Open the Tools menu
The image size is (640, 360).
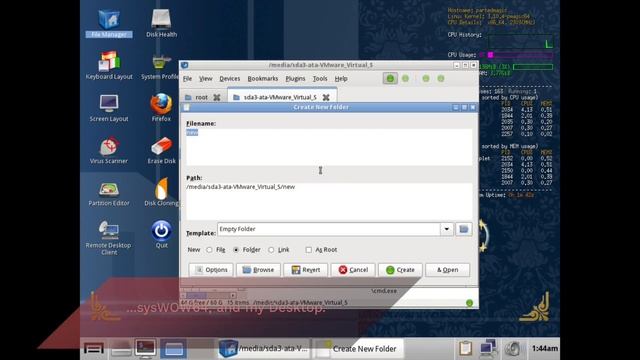click(320, 78)
